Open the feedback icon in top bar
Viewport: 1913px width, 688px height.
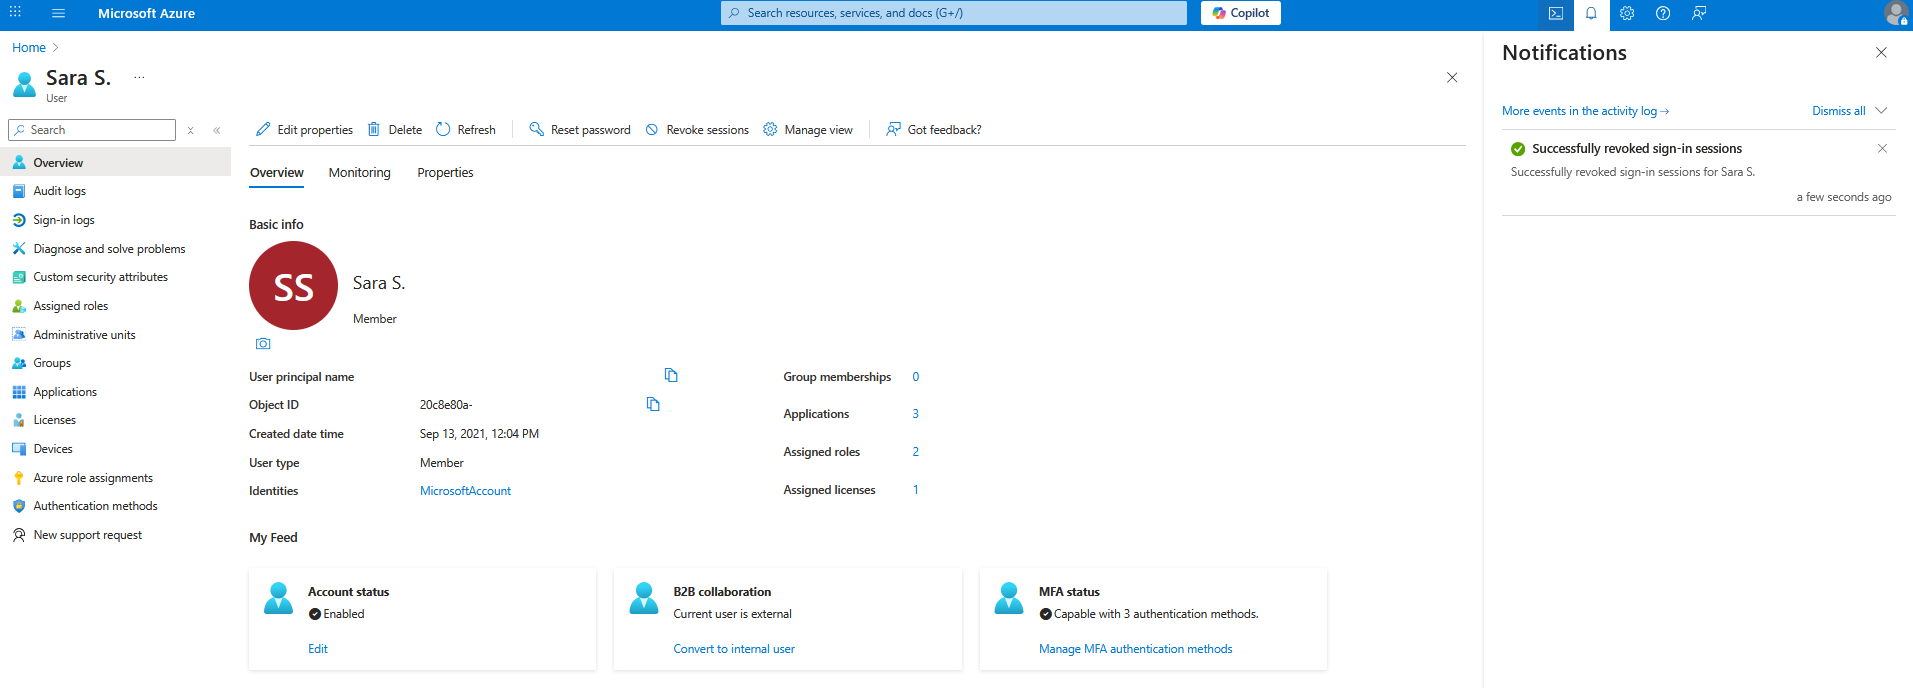point(1699,14)
